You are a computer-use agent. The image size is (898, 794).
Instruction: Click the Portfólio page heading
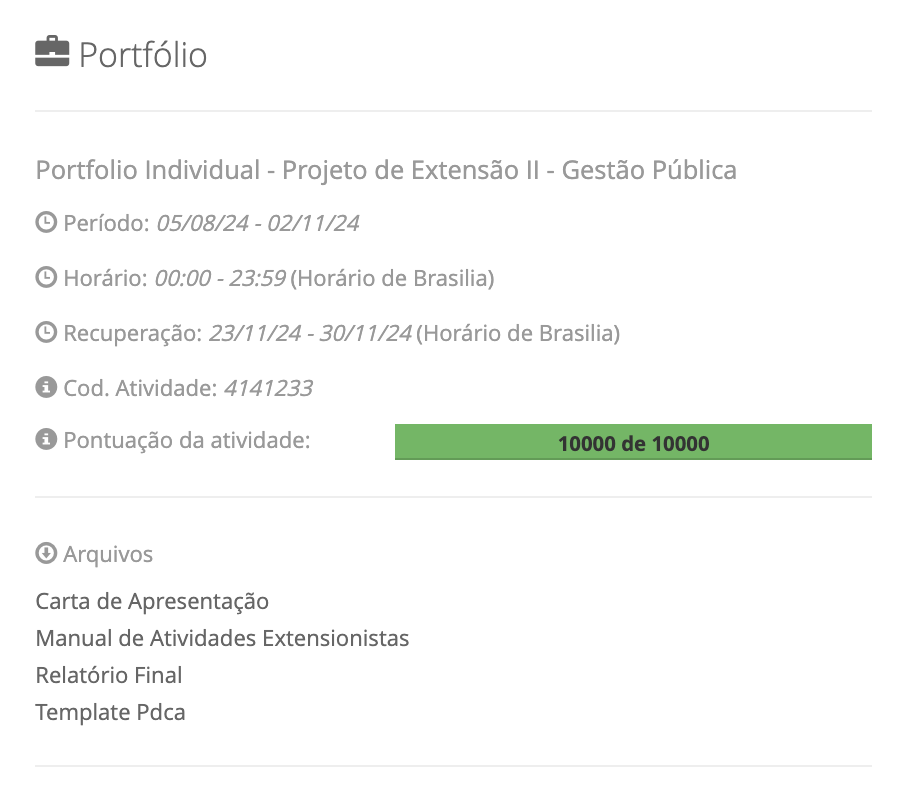click(143, 54)
